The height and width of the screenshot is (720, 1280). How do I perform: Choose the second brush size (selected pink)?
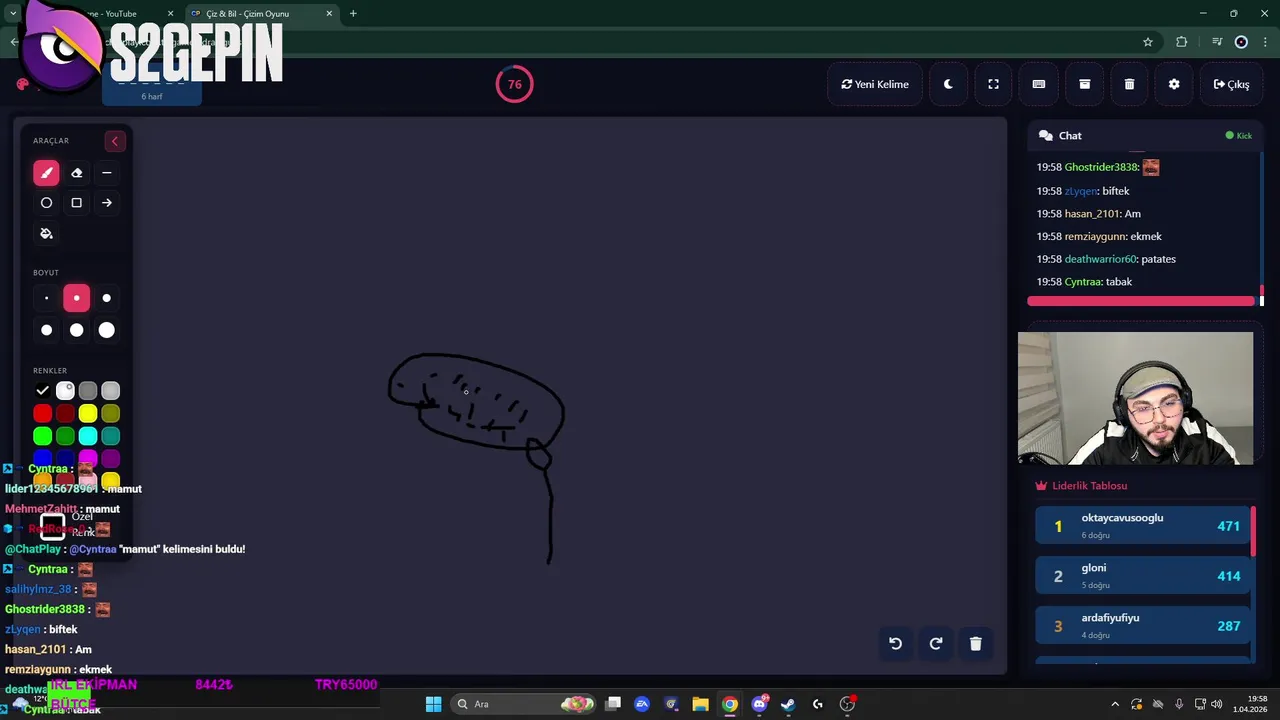[x=76, y=298]
